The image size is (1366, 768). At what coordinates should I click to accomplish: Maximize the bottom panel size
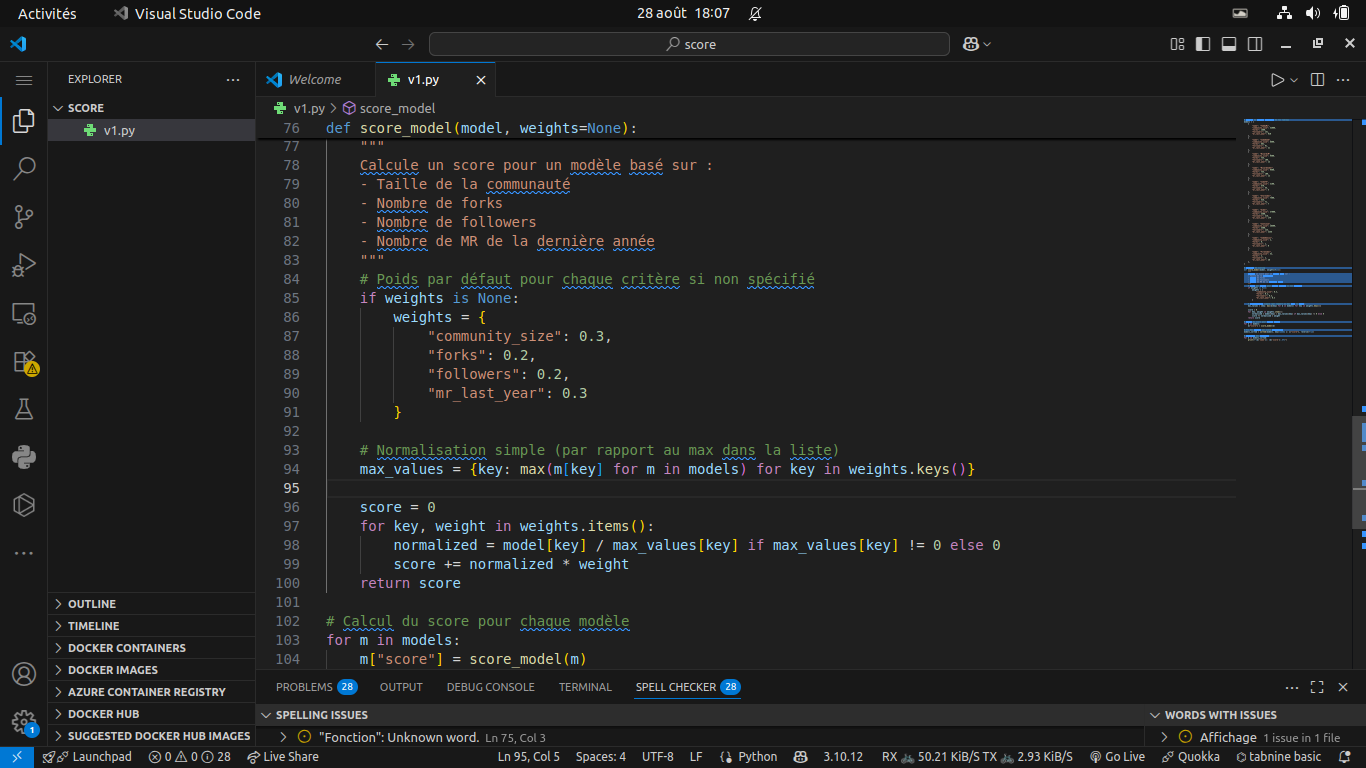(1317, 687)
